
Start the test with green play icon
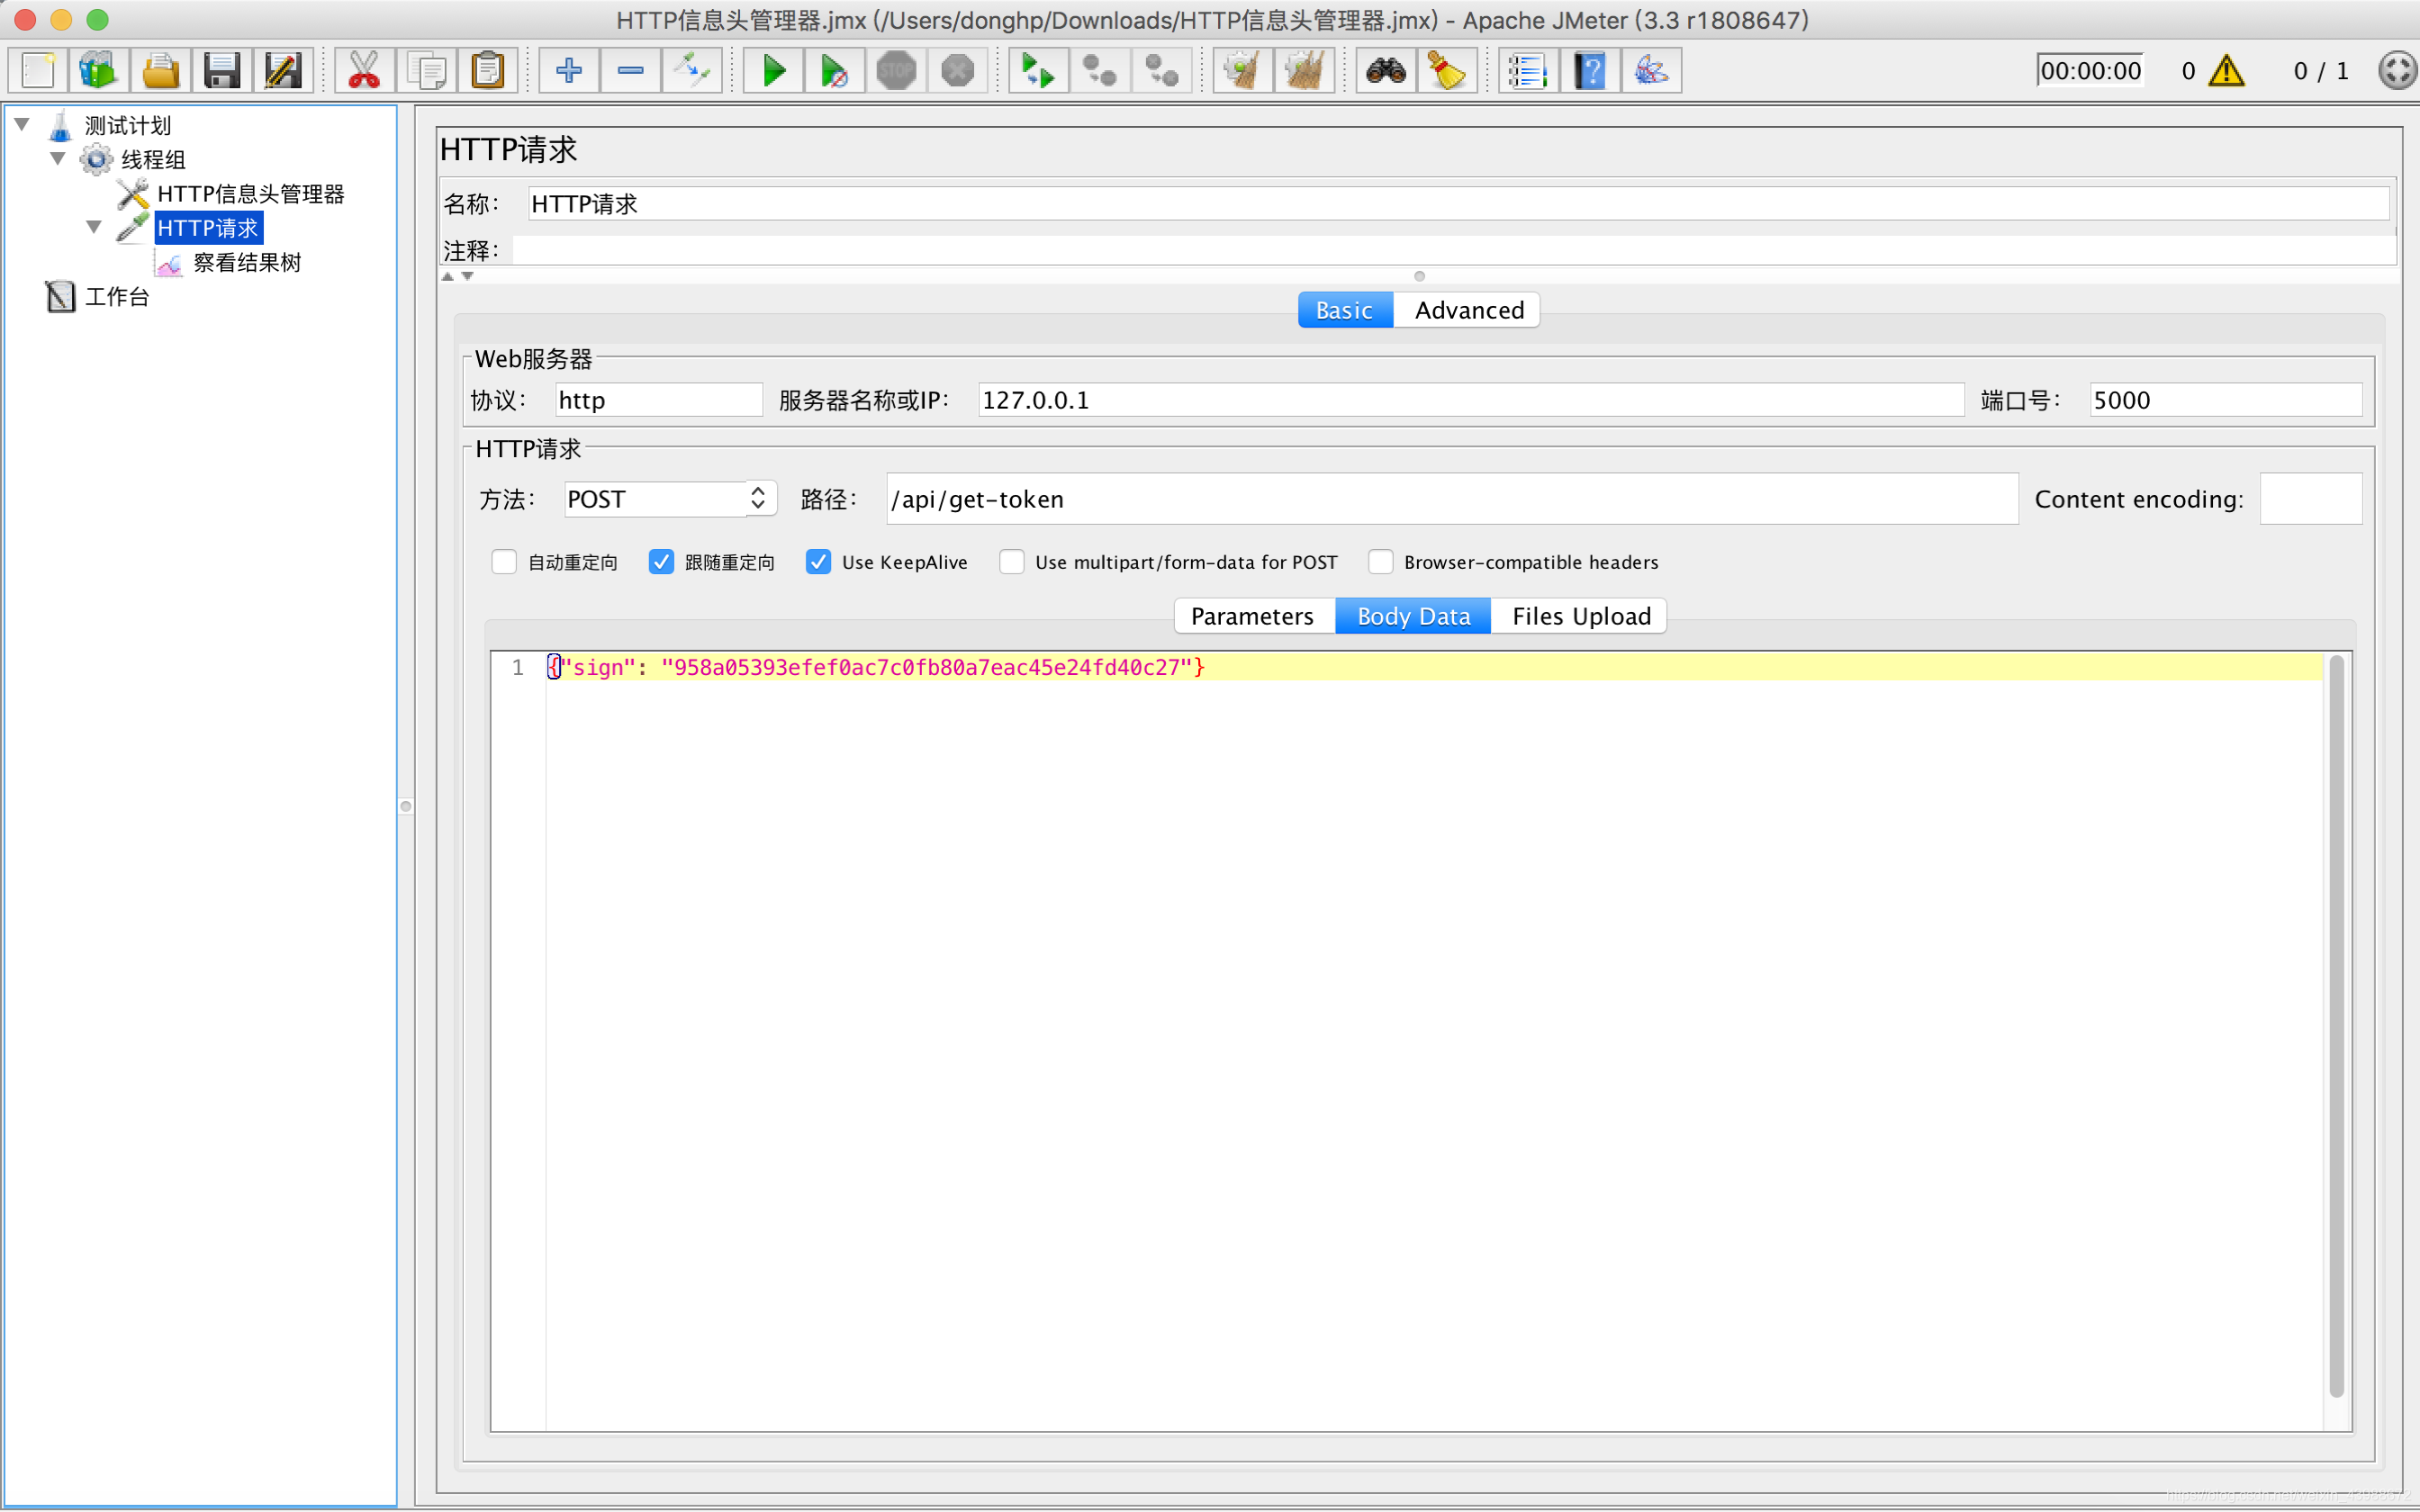click(773, 71)
